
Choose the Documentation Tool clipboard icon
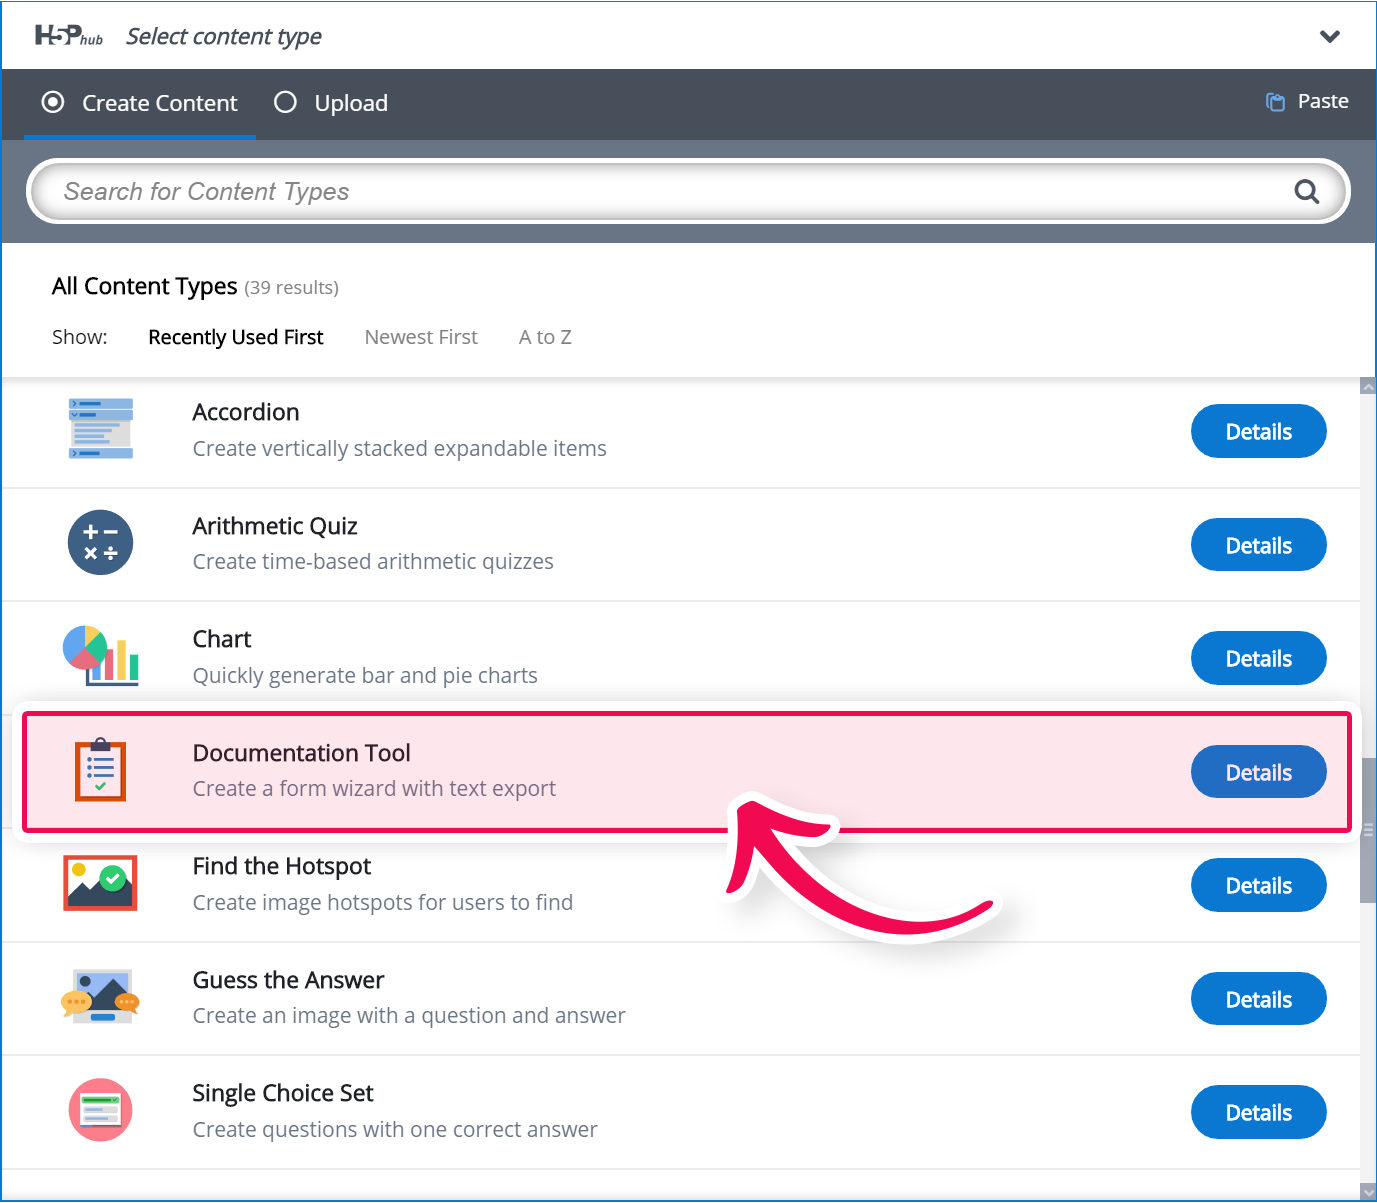[x=100, y=770]
